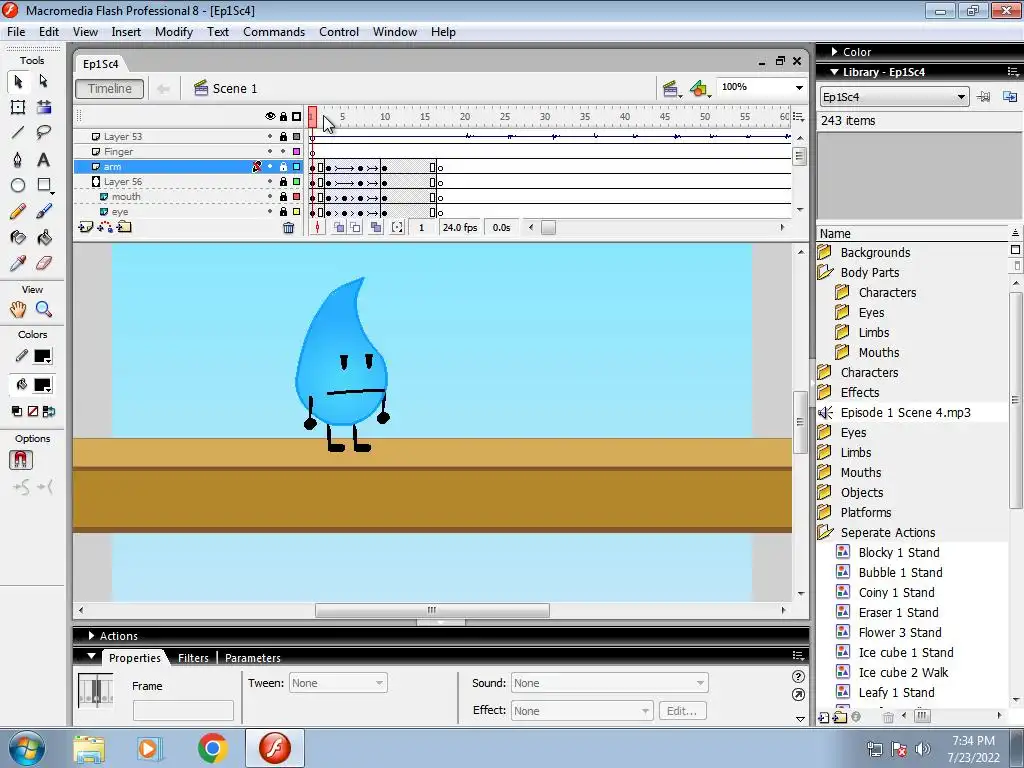This screenshot has height=768, width=1024.
Task: Click the Timeline toggle button
Action: point(110,89)
